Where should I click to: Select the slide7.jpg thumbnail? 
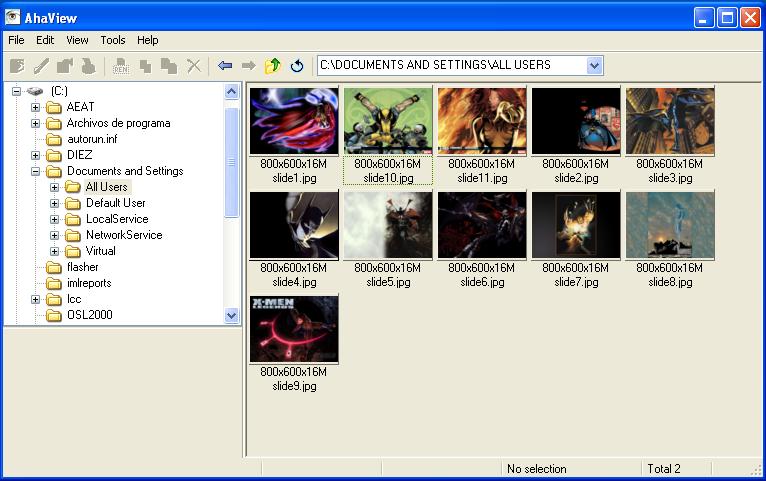point(576,225)
